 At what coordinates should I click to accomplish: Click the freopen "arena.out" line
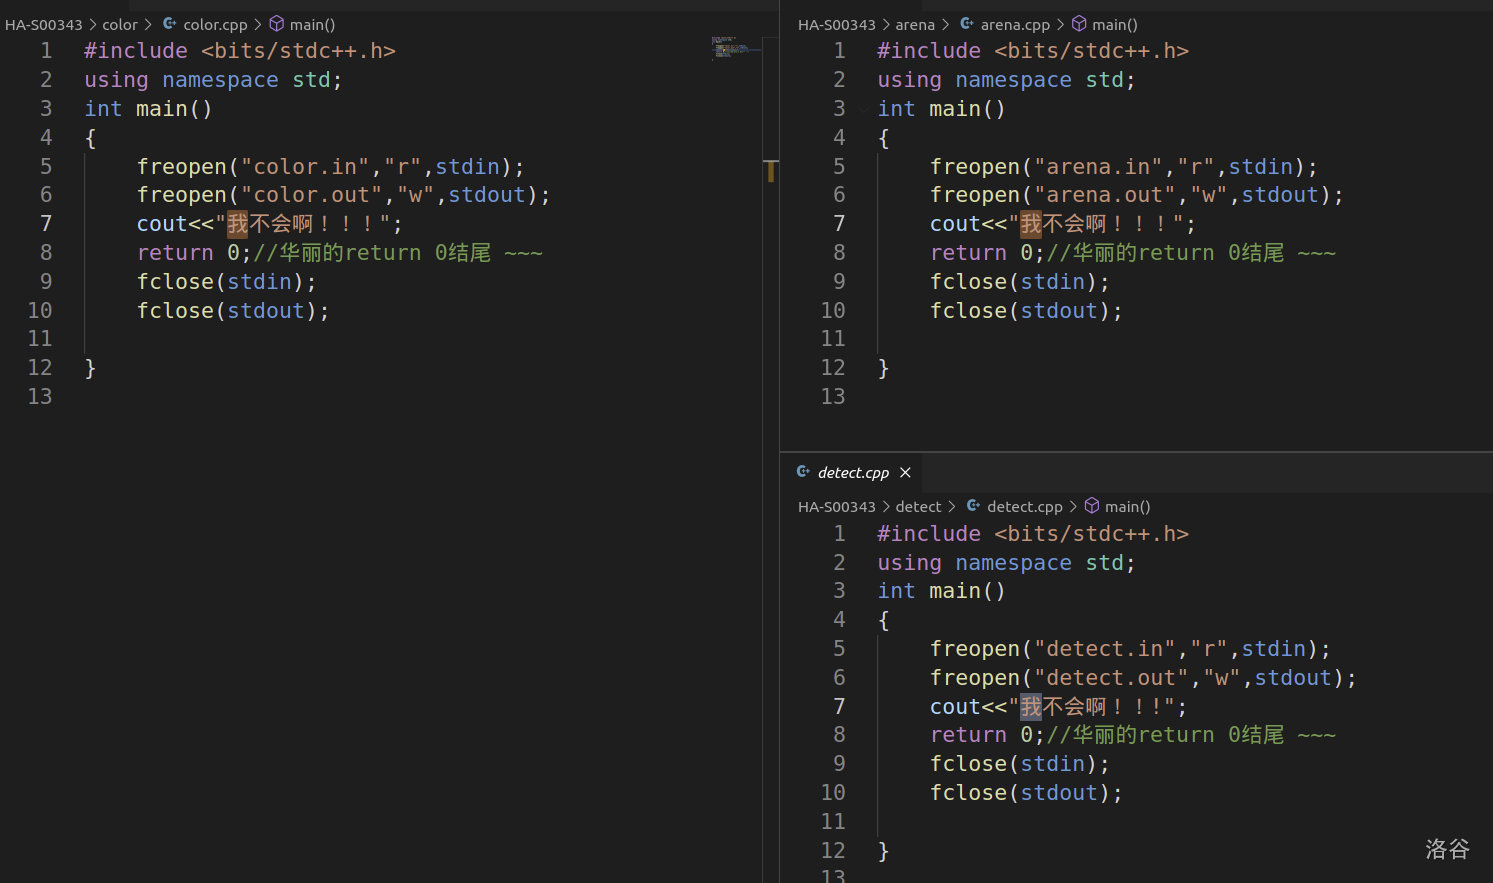1137,195
